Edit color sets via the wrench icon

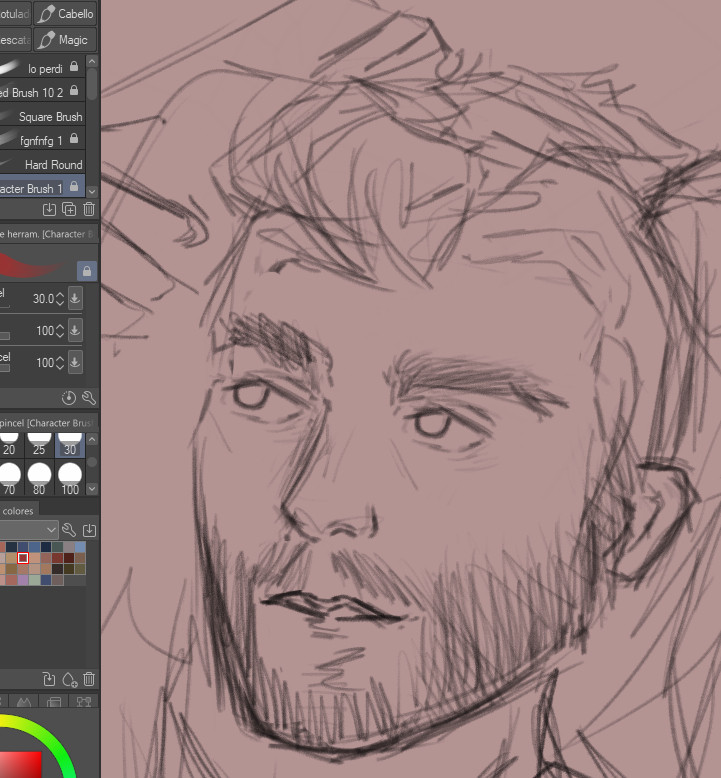(69, 530)
